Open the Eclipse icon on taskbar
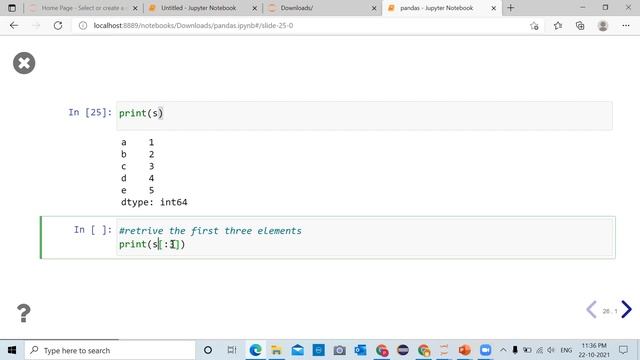This screenshot has width=640, height=360. pos(403,350)
